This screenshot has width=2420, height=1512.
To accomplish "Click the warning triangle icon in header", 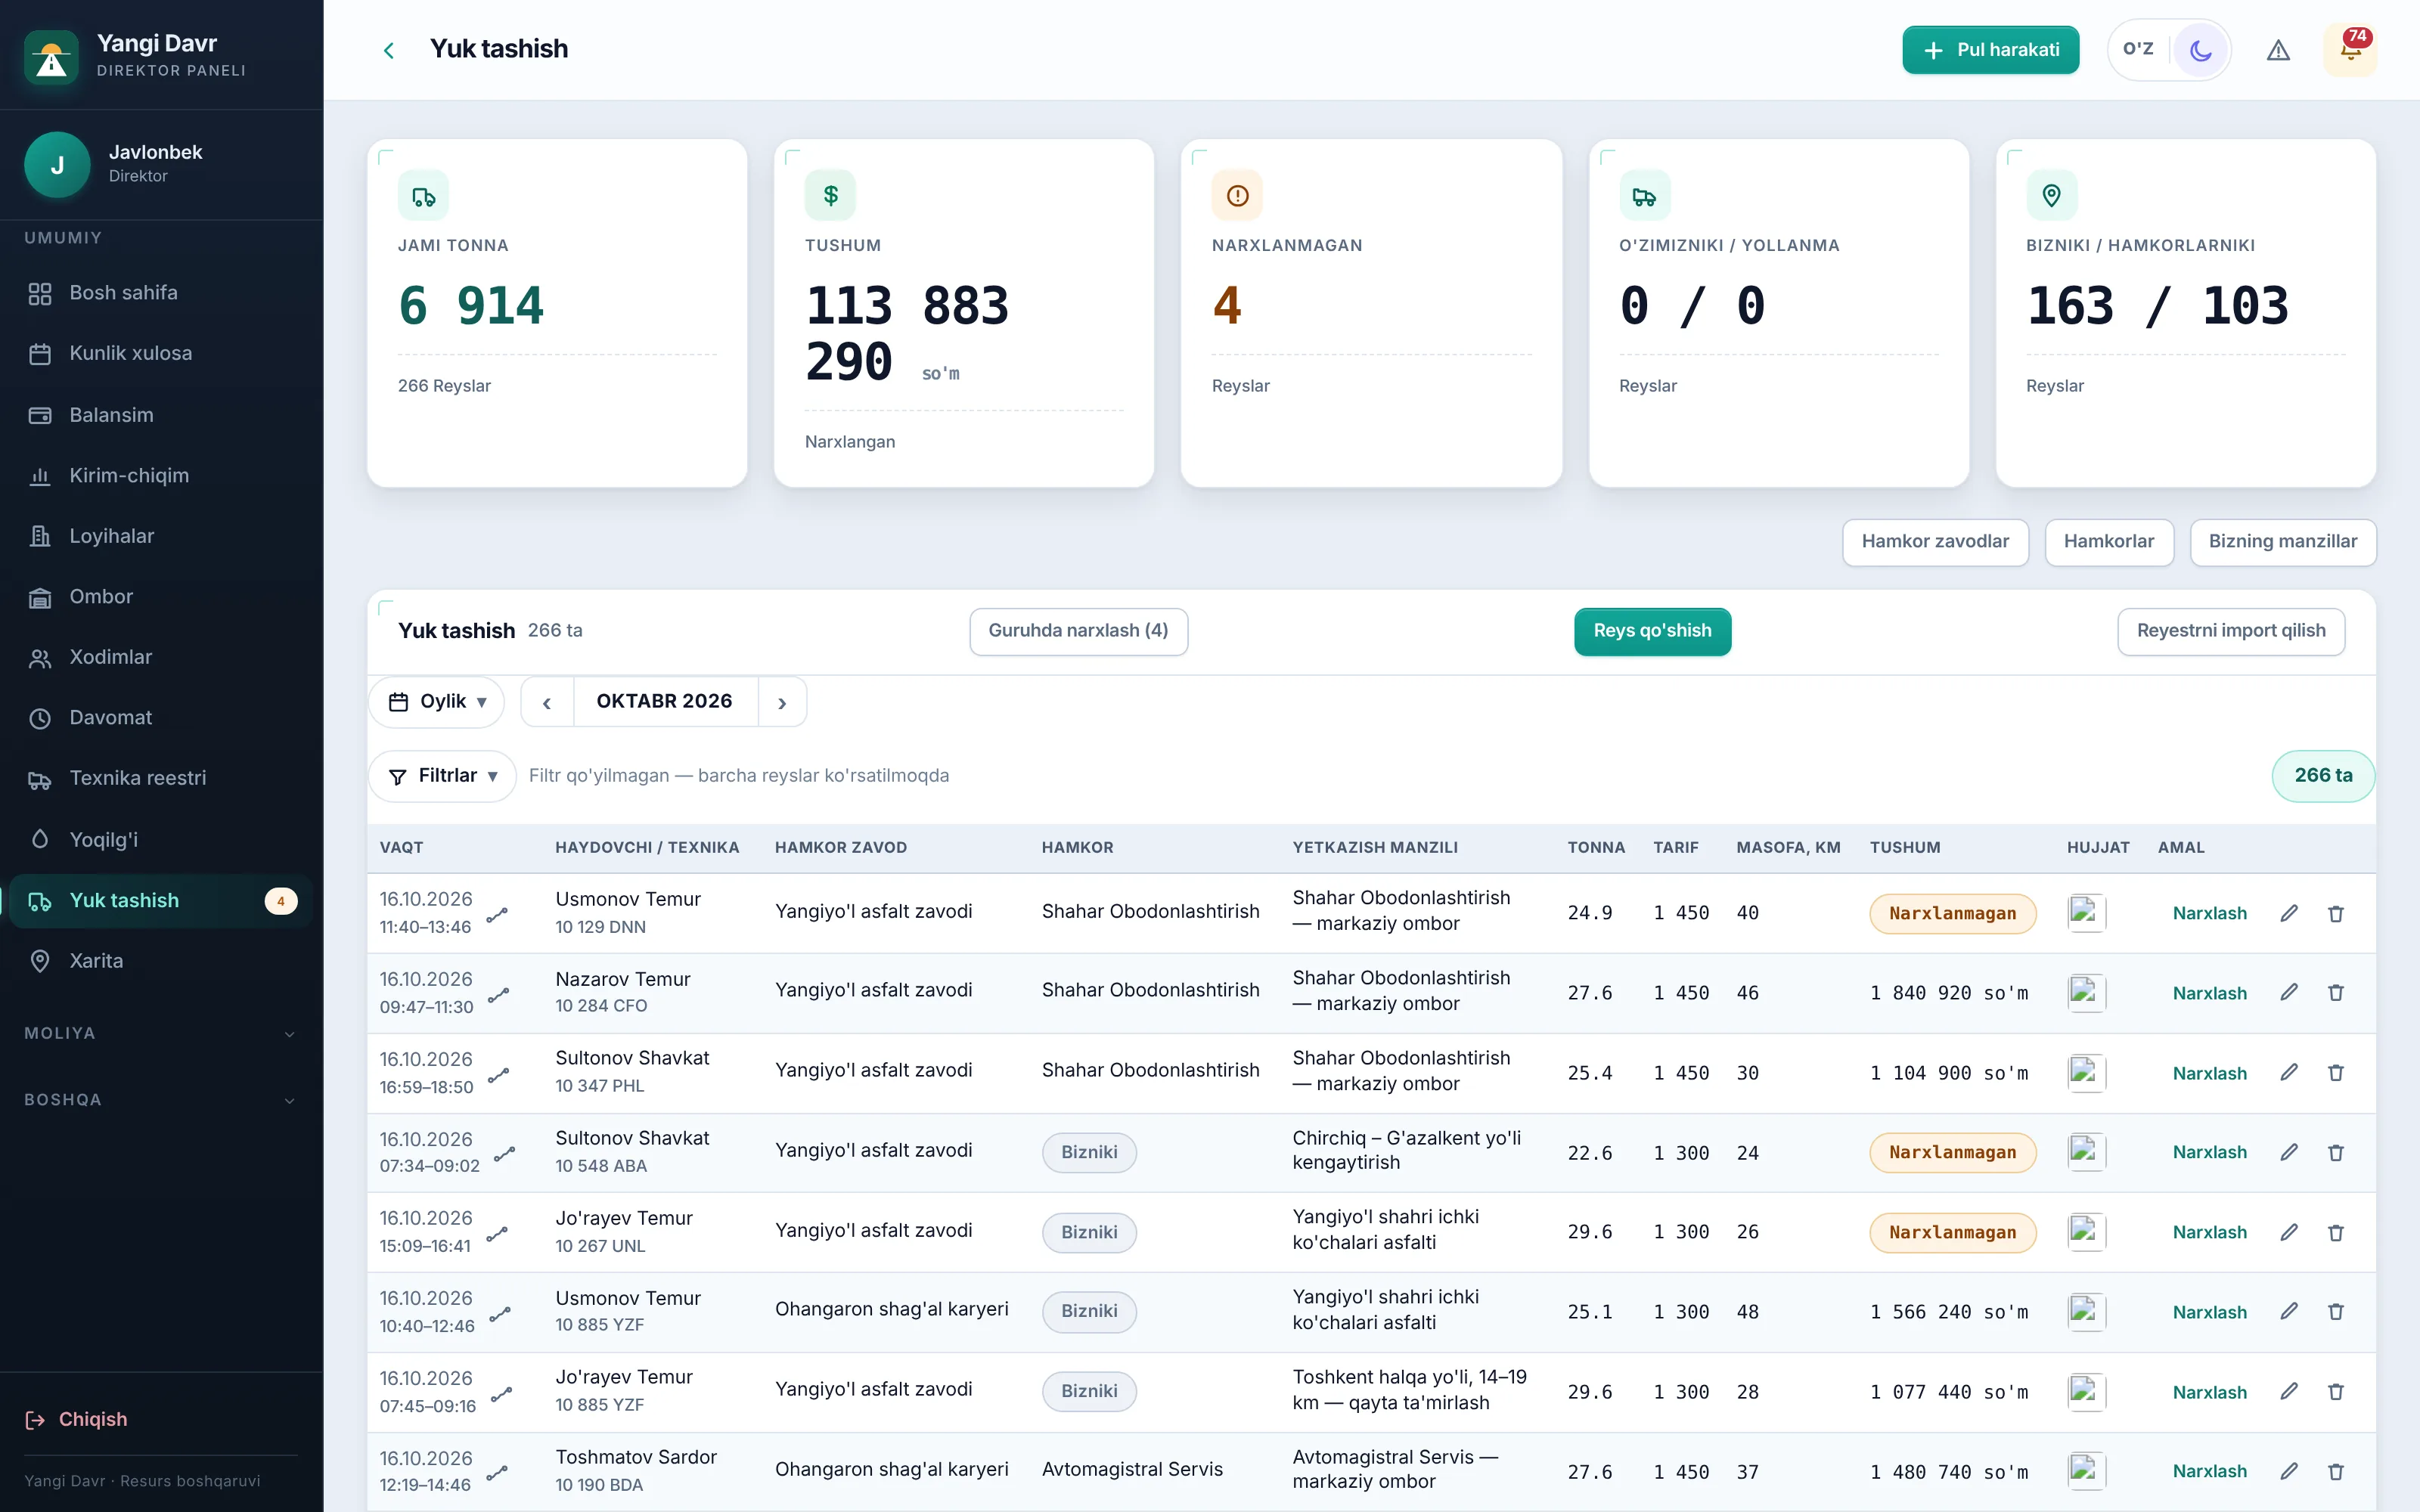I will pyautogui.click(x=2278, y=50).
